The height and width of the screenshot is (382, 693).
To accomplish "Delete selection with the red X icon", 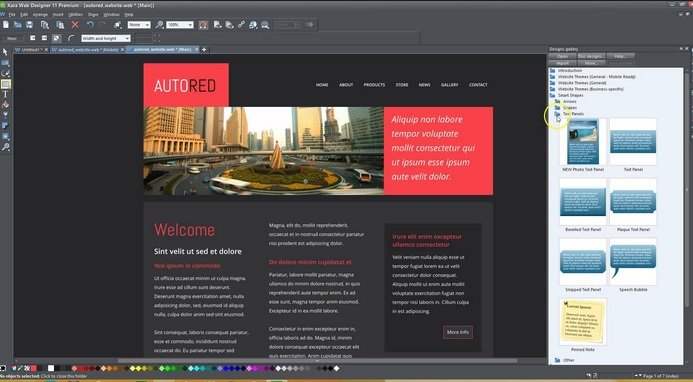I will (75, 25).
